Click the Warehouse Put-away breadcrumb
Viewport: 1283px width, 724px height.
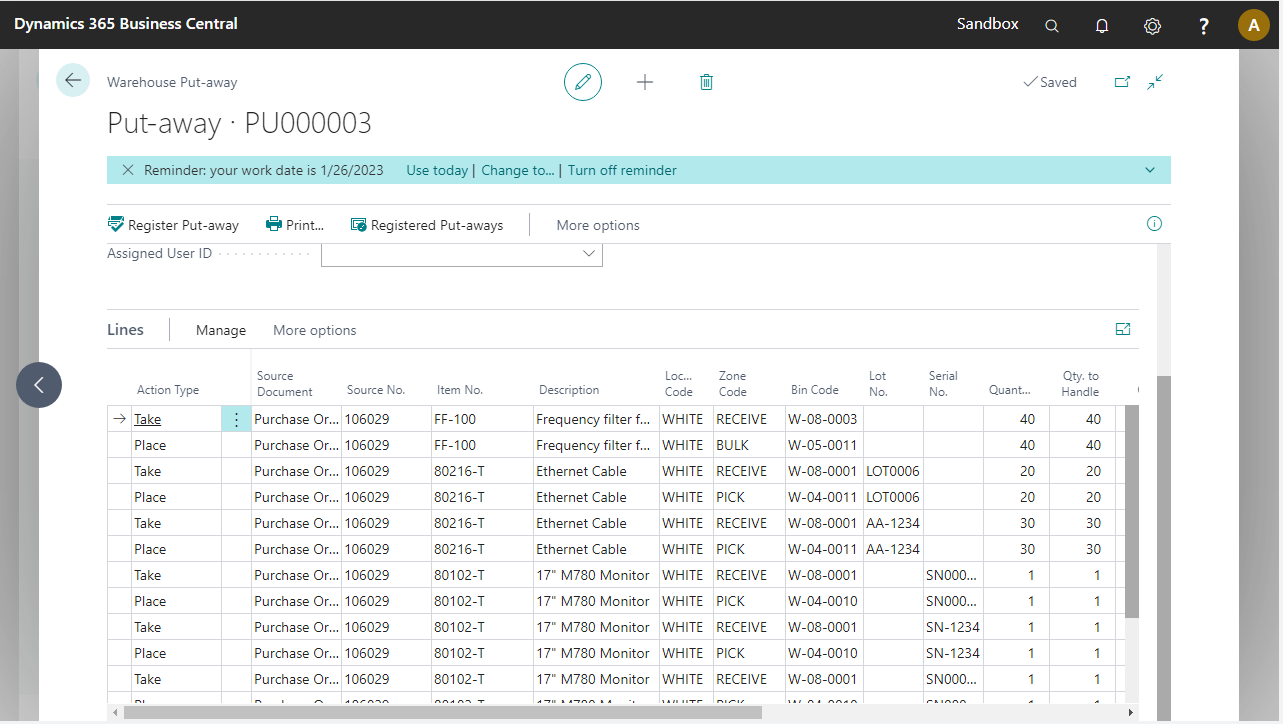[x=172, y=82]
